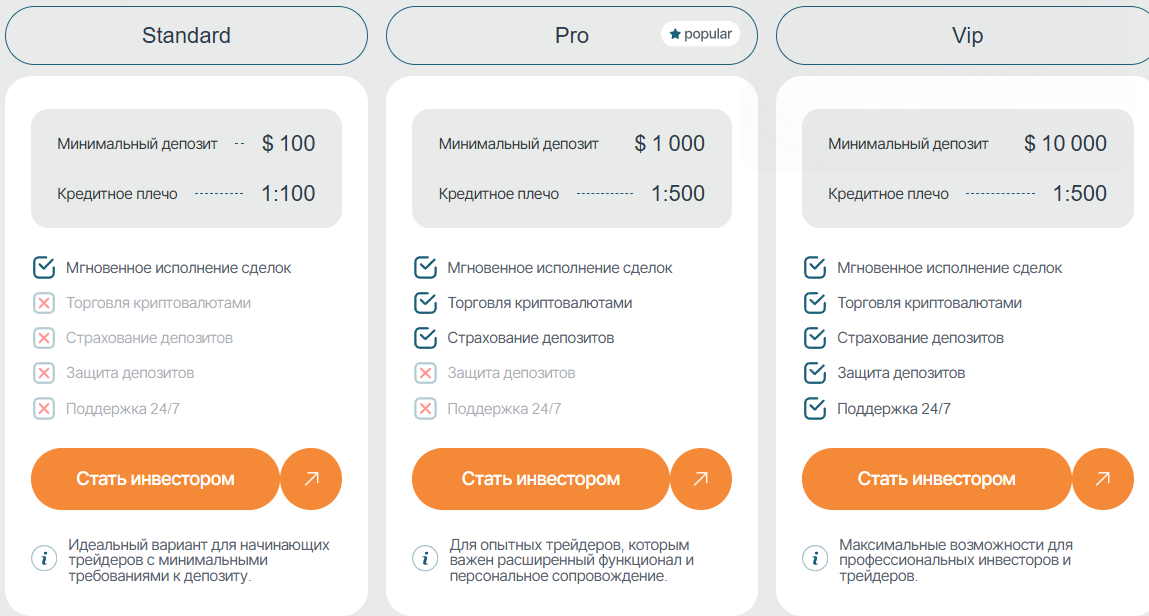Toggle Pro's Торговля криптовалютами checkbox

425,302
